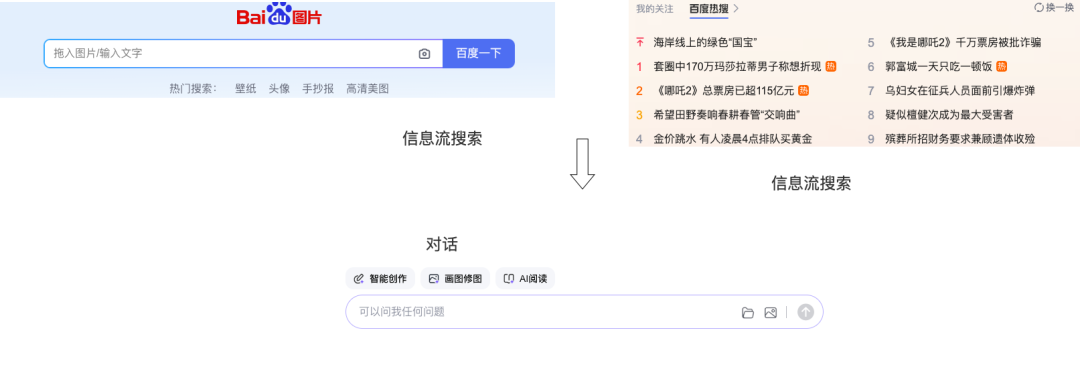Open headline 金价跳水 有人凌晨4点排队买黄金
Viewport: 1080px width, 367px height.
pyautogui.click(x=733, y=139)
